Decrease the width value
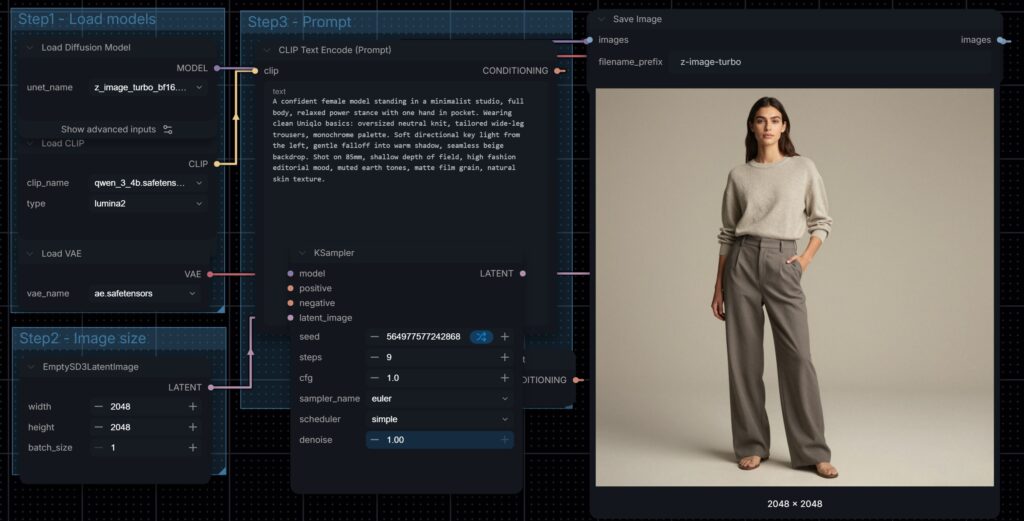This screenshot has width=1024, height=521. point(99,407)
